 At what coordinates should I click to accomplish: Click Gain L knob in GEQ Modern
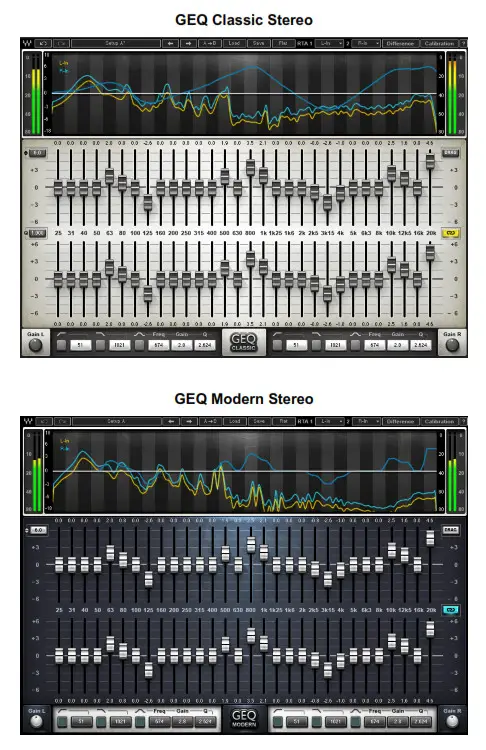[x=37, y=722]
